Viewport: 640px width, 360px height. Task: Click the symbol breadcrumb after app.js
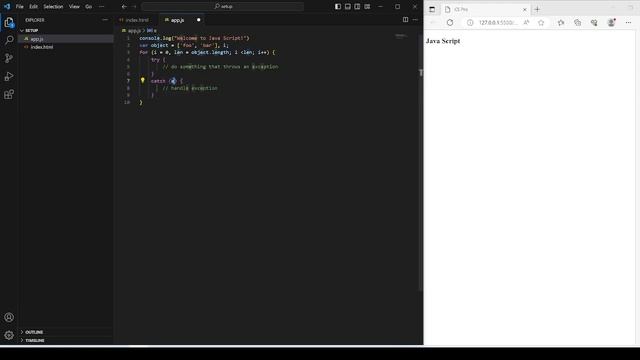pyautogui.click(x=151, y=31)
